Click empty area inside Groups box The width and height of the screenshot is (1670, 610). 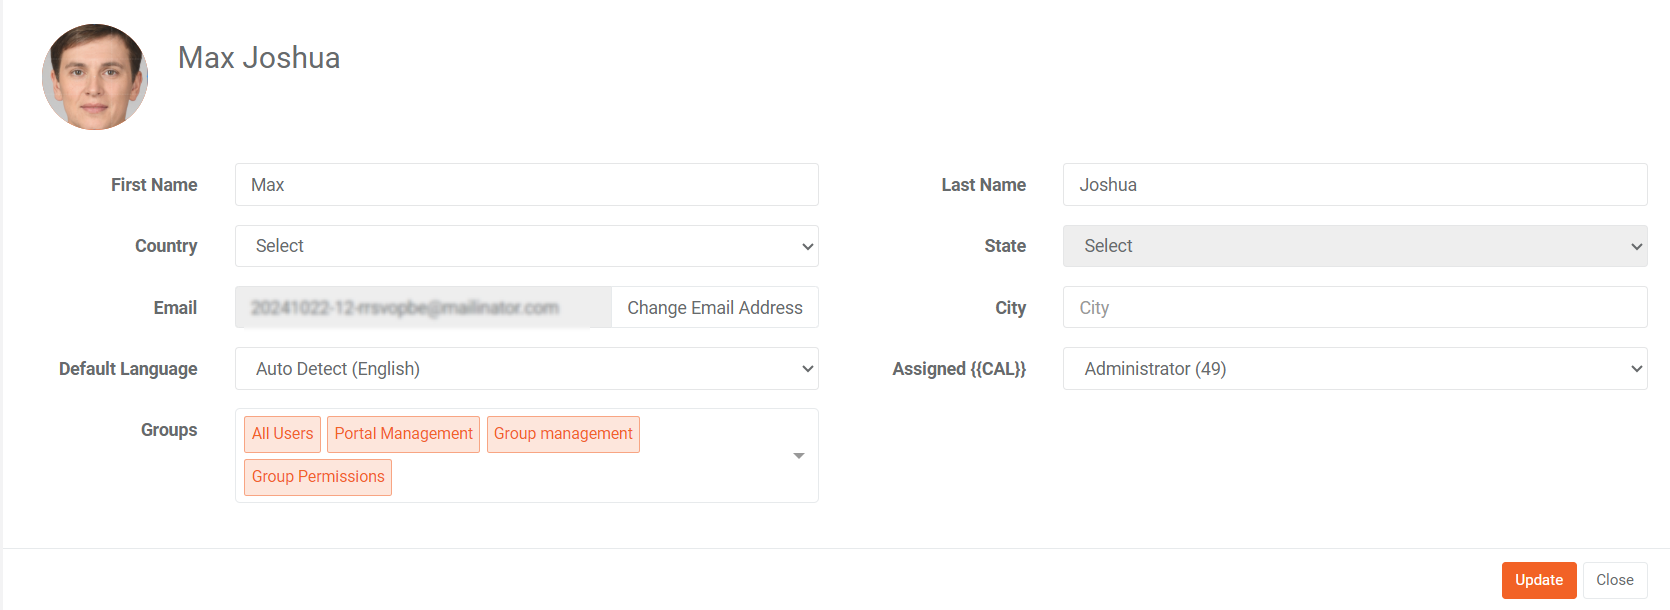(x=590, y=478)
